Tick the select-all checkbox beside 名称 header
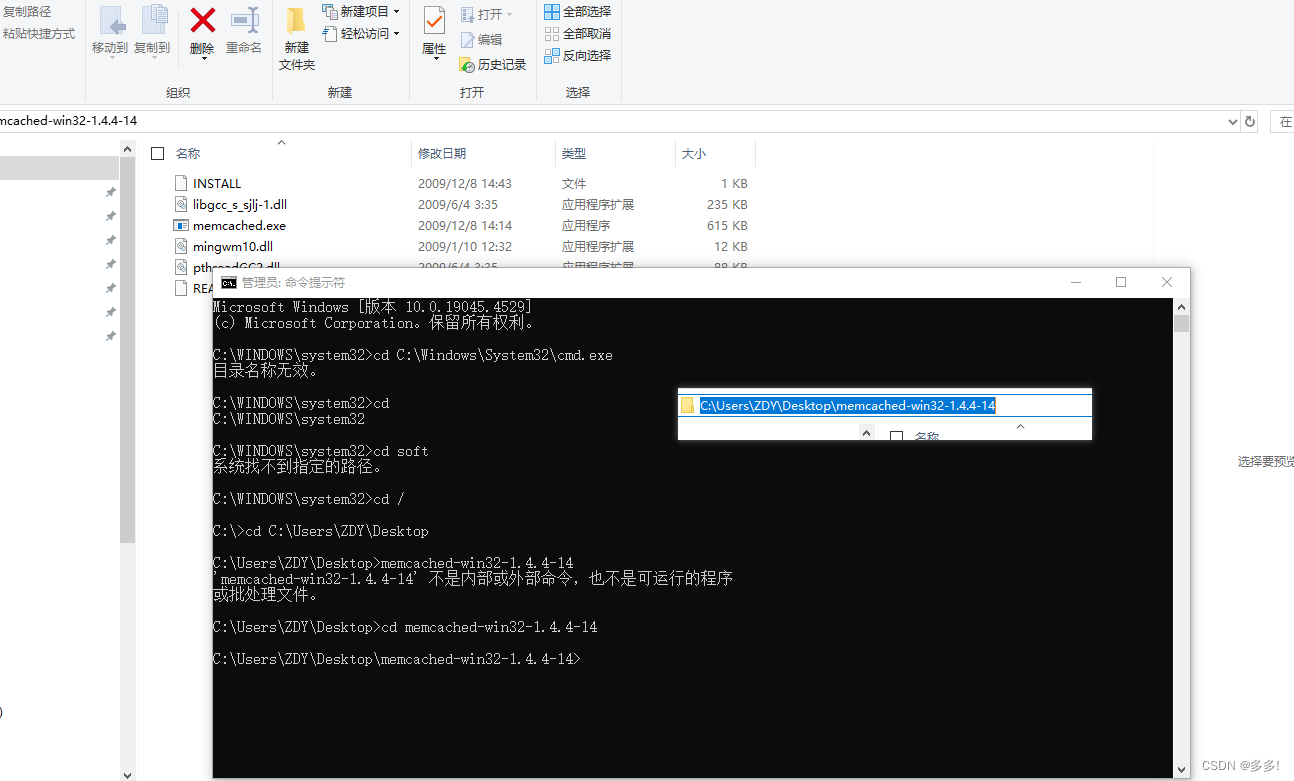1294x781 pixels. point(157,153)
